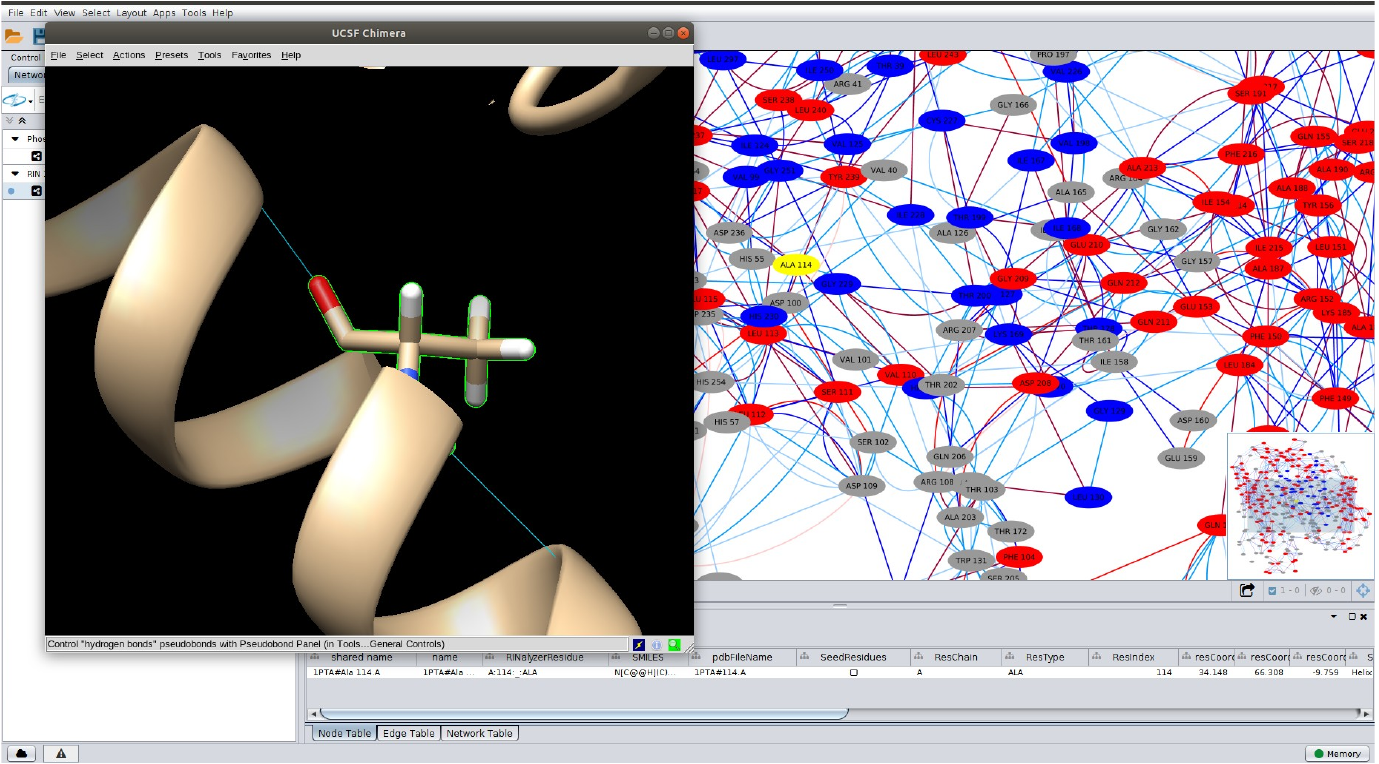Click the share icon under Phos collection
Screen dimensions: 1379x764
pyautogui.click(x=36, y=156)
